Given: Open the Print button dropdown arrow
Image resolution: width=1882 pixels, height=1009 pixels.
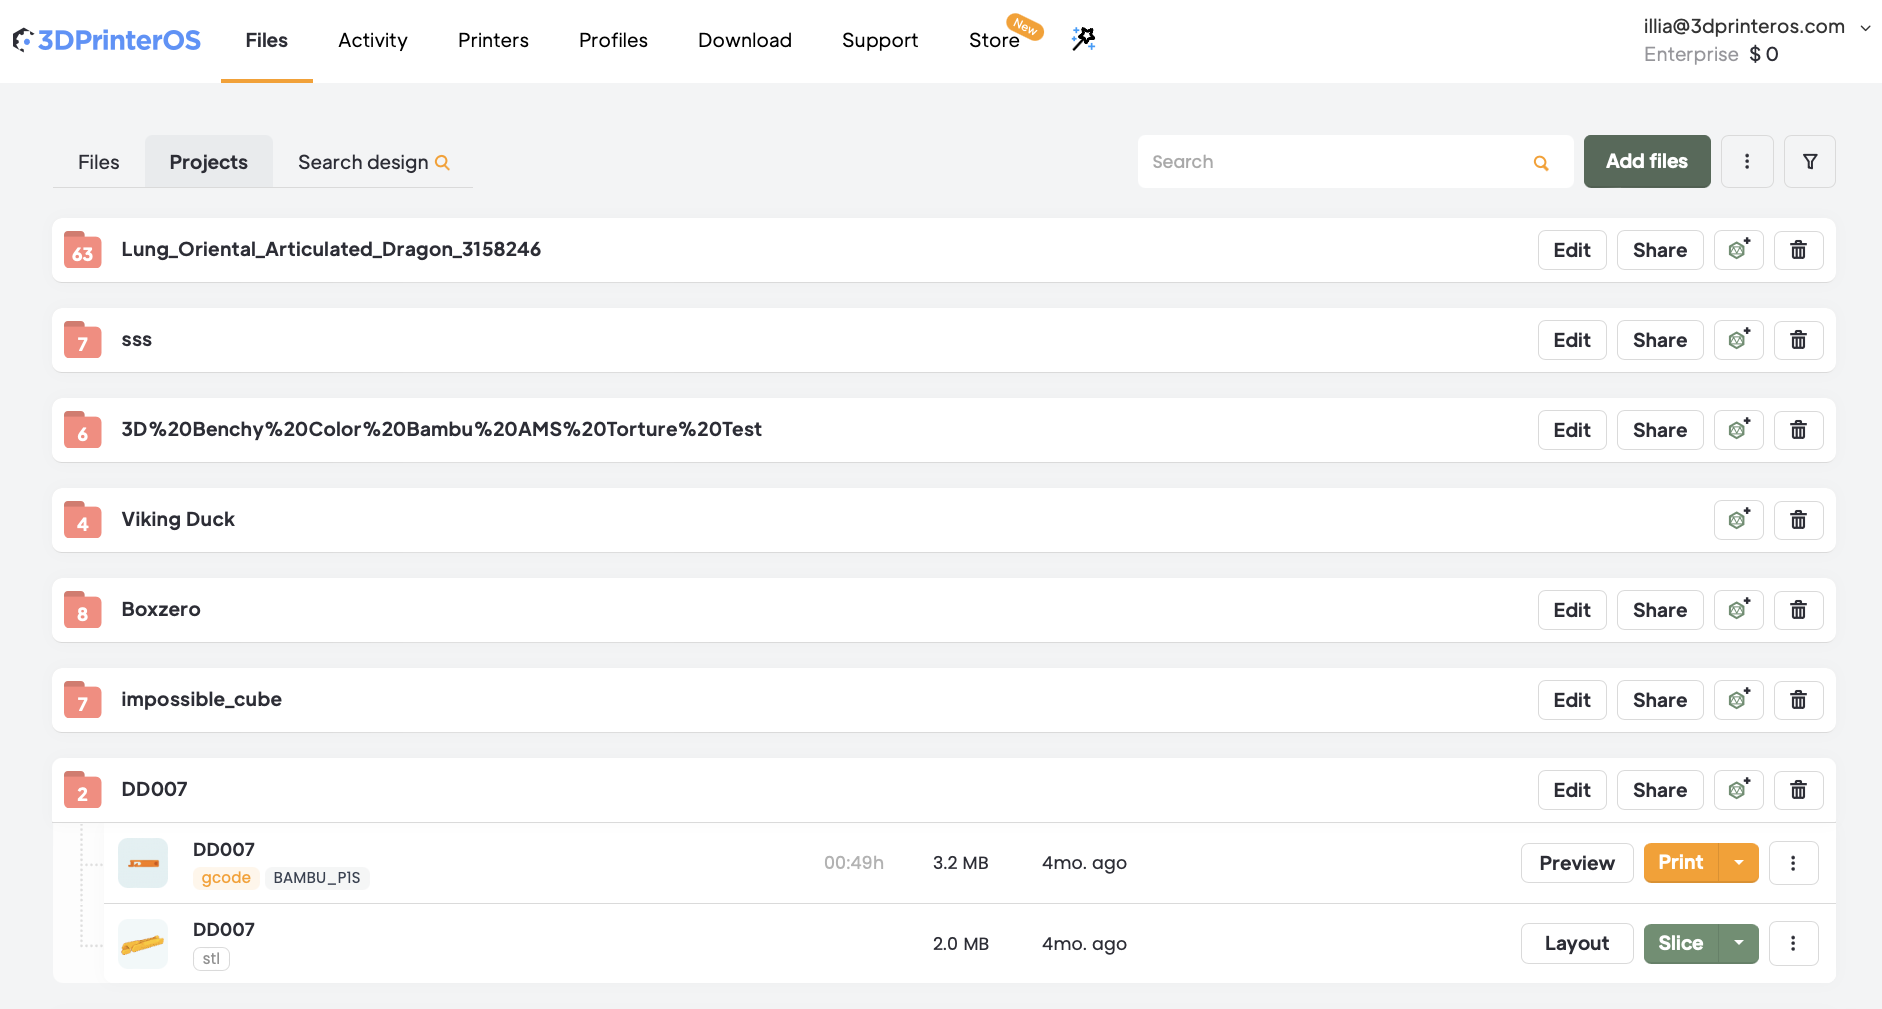Looking at the screenshot, I should pyautogui.click(x=1737, y=862).
